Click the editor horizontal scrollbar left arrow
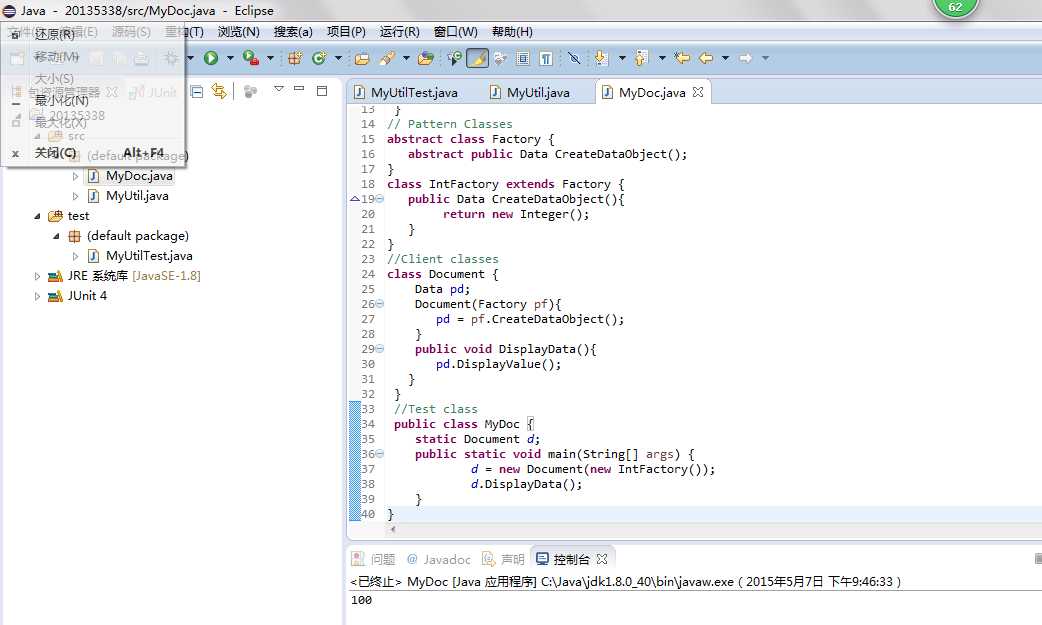The height and width of the screenshot is (625, 1042). [x=392, y=529]
